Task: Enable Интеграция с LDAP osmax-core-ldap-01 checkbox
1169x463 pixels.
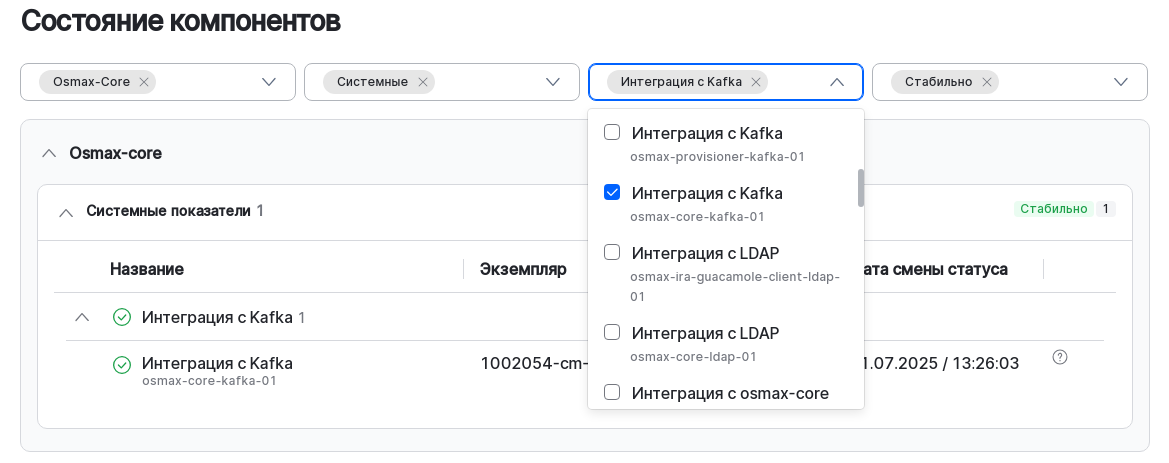Action: point(612,332)
